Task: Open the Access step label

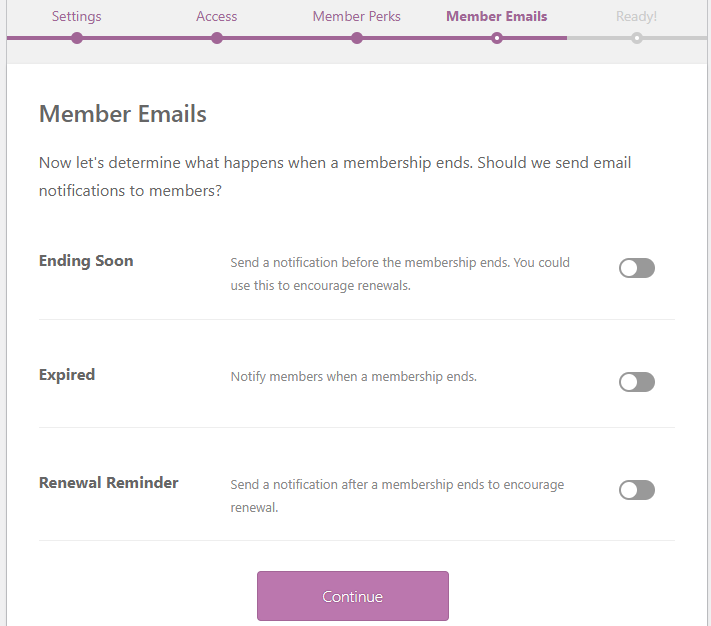Action: (x=217, y=16)
